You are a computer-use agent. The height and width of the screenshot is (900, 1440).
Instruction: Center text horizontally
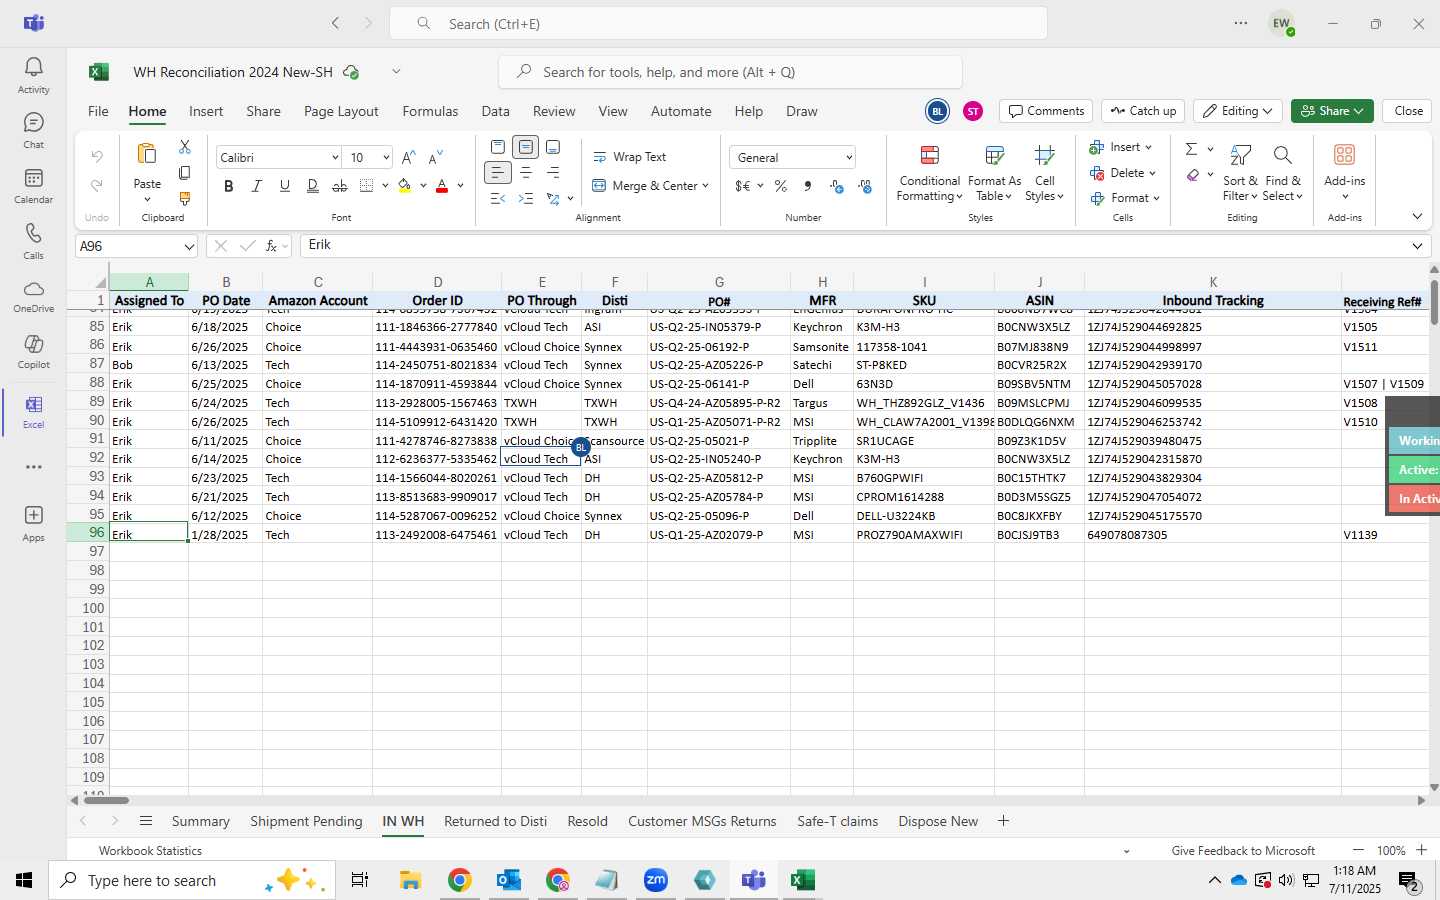526,173
